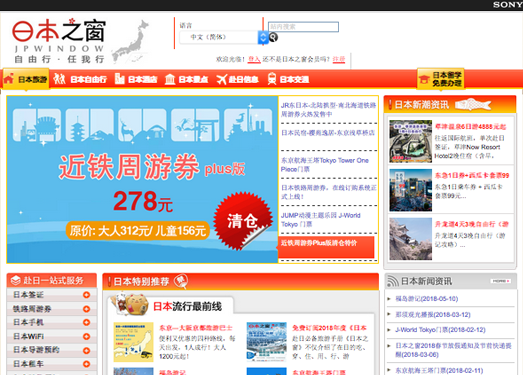Open news item J-World Tokyo门票(2018-02-12)

[x=440, y=330]
